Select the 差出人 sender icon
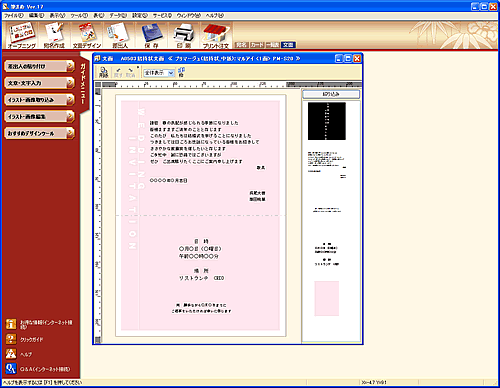The width and height of the screenshot is (500, 388). [x=119, y=35]
